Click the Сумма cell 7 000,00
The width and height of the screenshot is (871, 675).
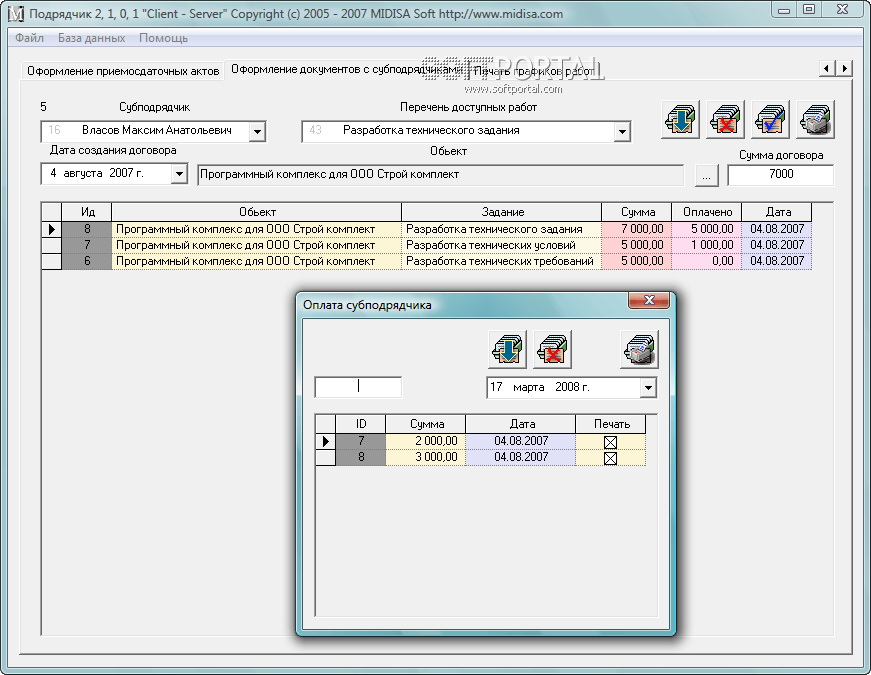pos(637,229)
